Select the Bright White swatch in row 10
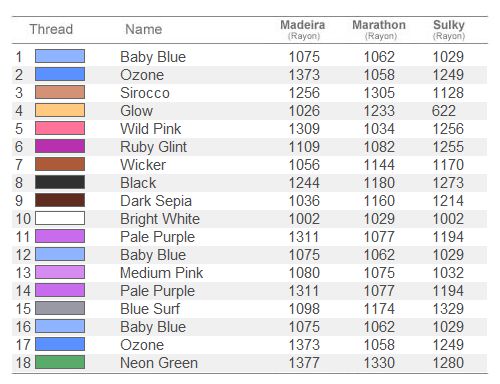 60,218
